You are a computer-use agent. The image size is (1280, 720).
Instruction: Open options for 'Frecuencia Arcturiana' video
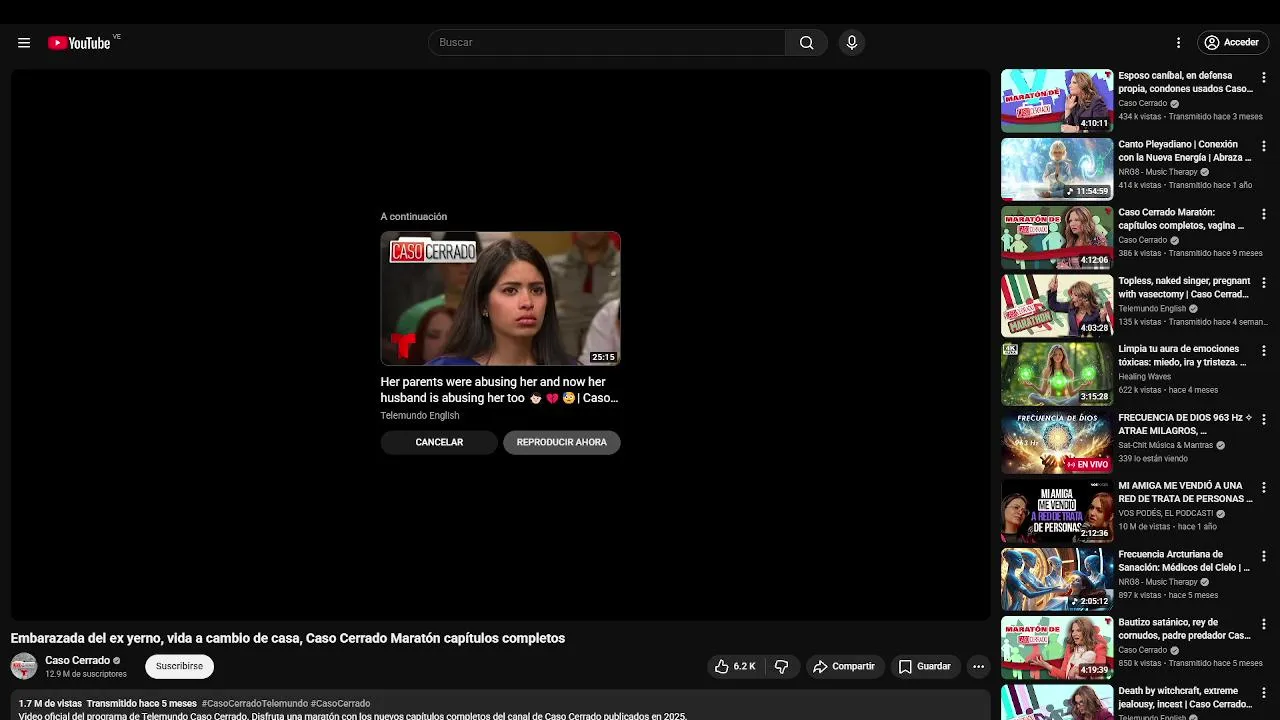point(1263,556)
